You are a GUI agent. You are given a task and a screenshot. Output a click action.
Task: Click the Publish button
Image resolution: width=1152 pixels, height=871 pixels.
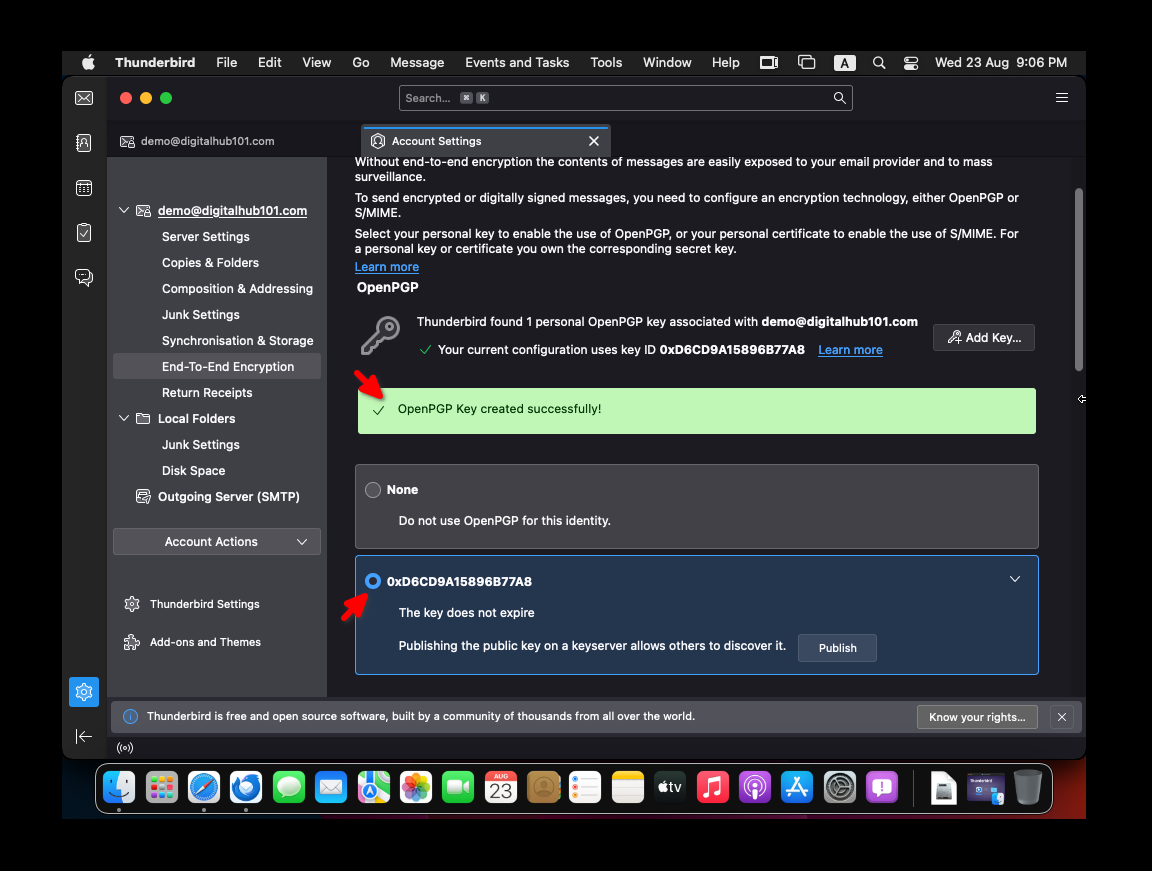[838, 648]
